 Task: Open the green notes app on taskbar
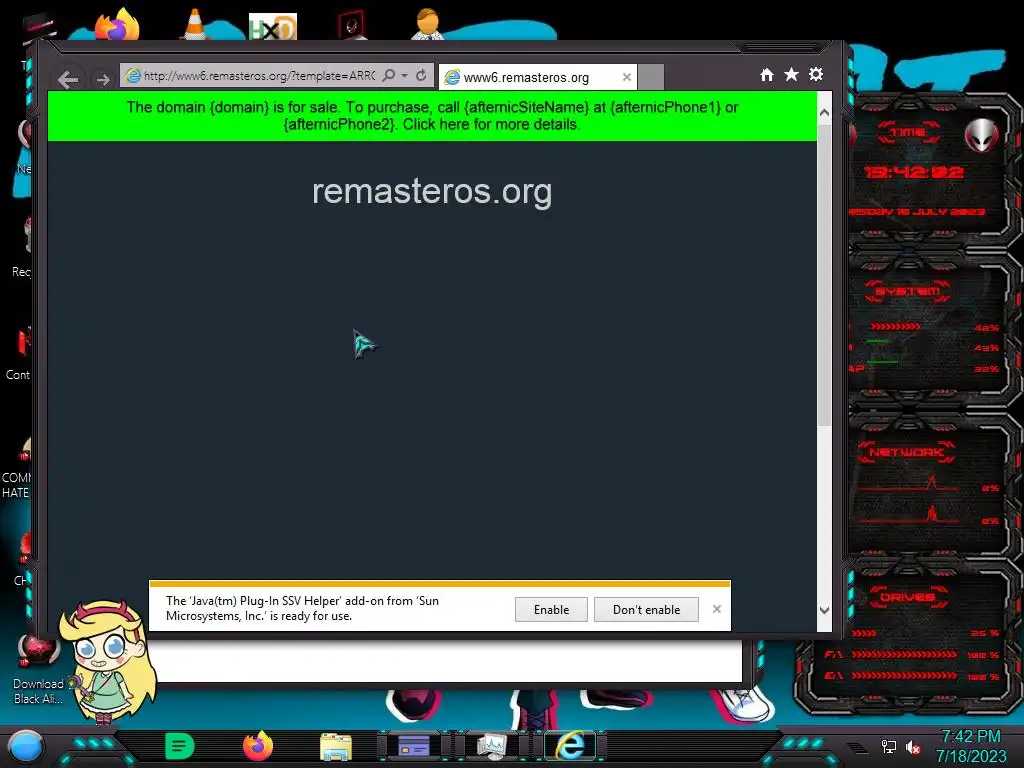pyautogui.click(x=180, y=746)
